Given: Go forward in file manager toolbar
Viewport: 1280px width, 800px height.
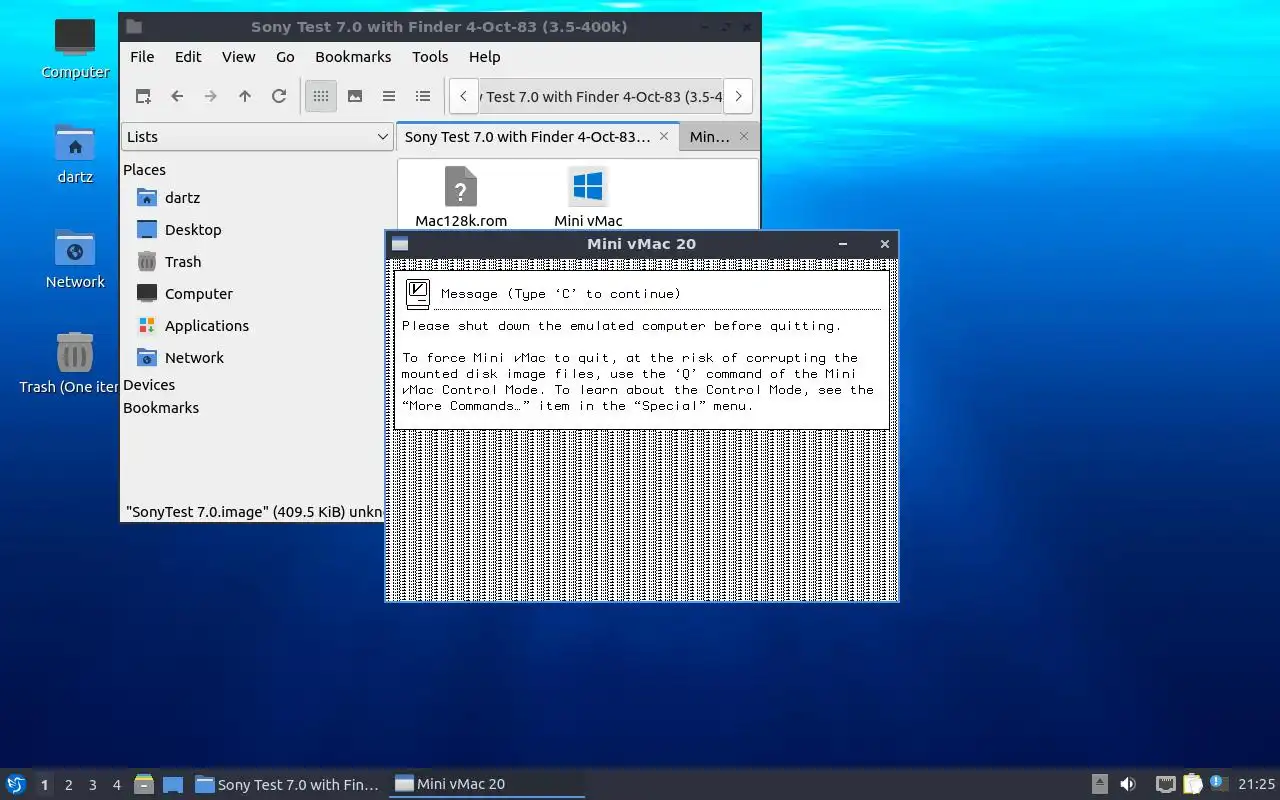Looking at the screenshot, I should click(211, 97).
